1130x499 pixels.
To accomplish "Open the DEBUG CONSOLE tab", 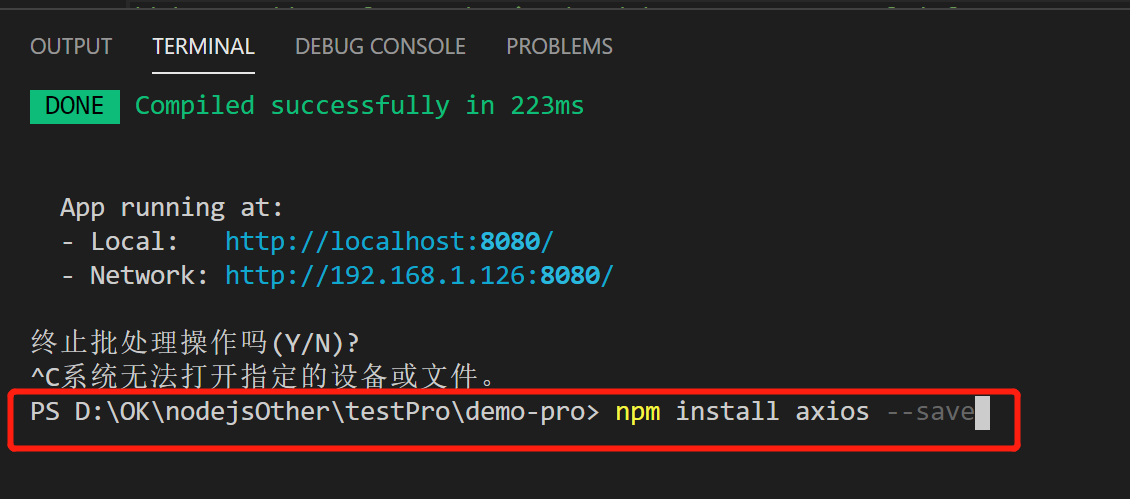I will click(x=381, y=47).
